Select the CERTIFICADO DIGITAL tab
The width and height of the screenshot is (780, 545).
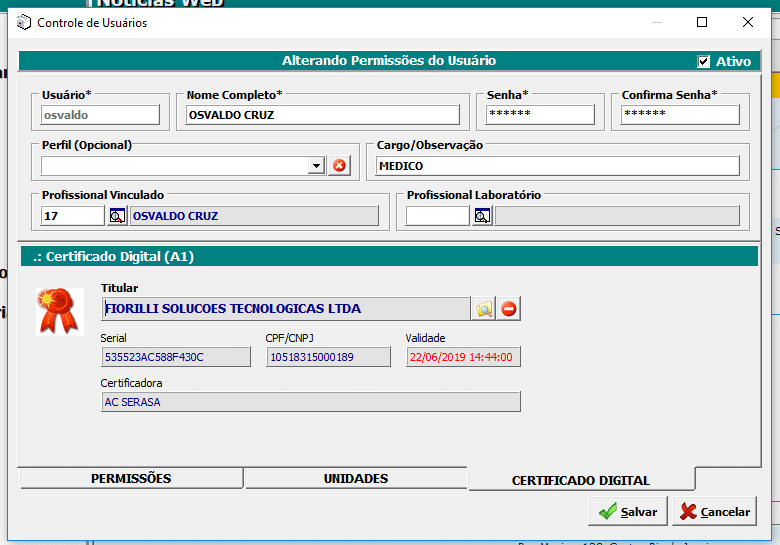[580, 480]
